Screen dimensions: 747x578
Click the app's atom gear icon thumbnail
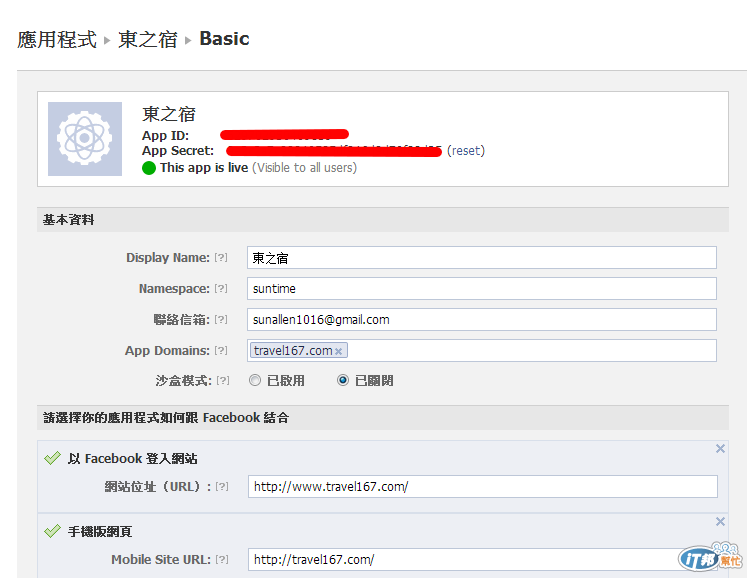pyautogui.click(x=85, y=139)
